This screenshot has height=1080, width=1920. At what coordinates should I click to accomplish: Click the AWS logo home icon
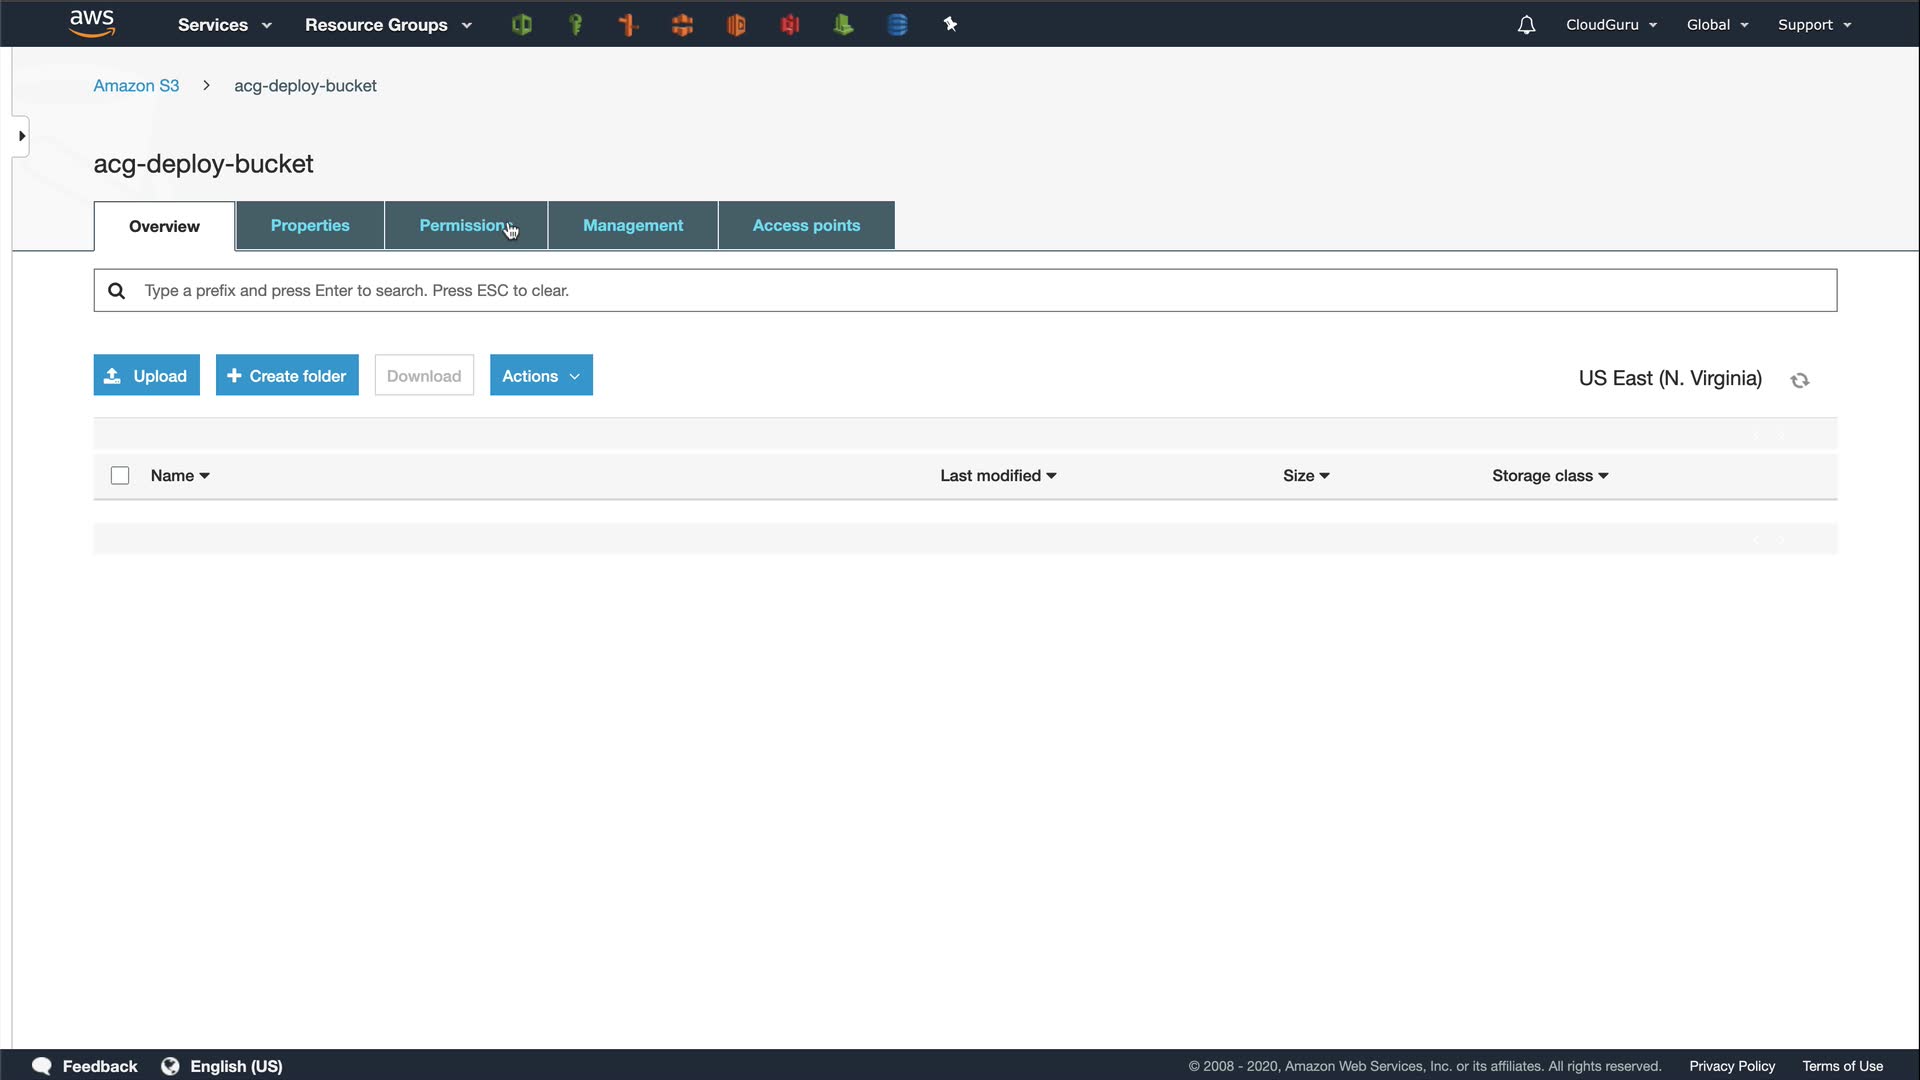92,23
